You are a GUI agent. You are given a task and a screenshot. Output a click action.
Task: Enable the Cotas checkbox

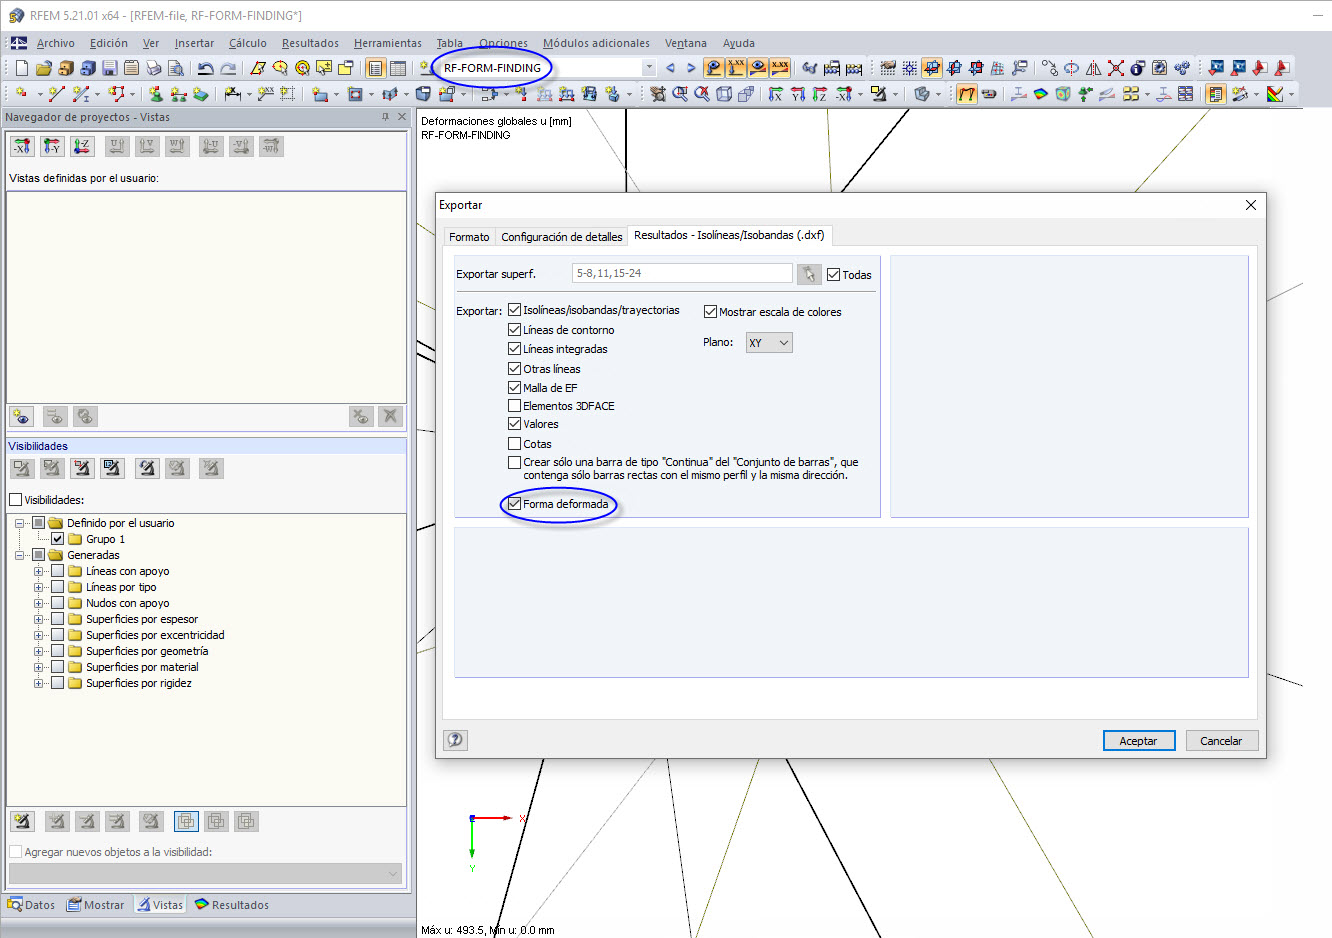514,444
